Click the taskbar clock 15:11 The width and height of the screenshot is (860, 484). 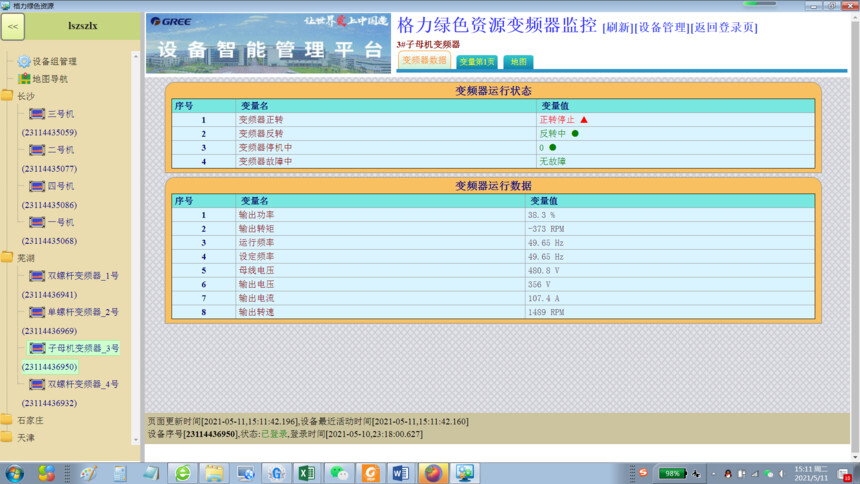point(811,473)
